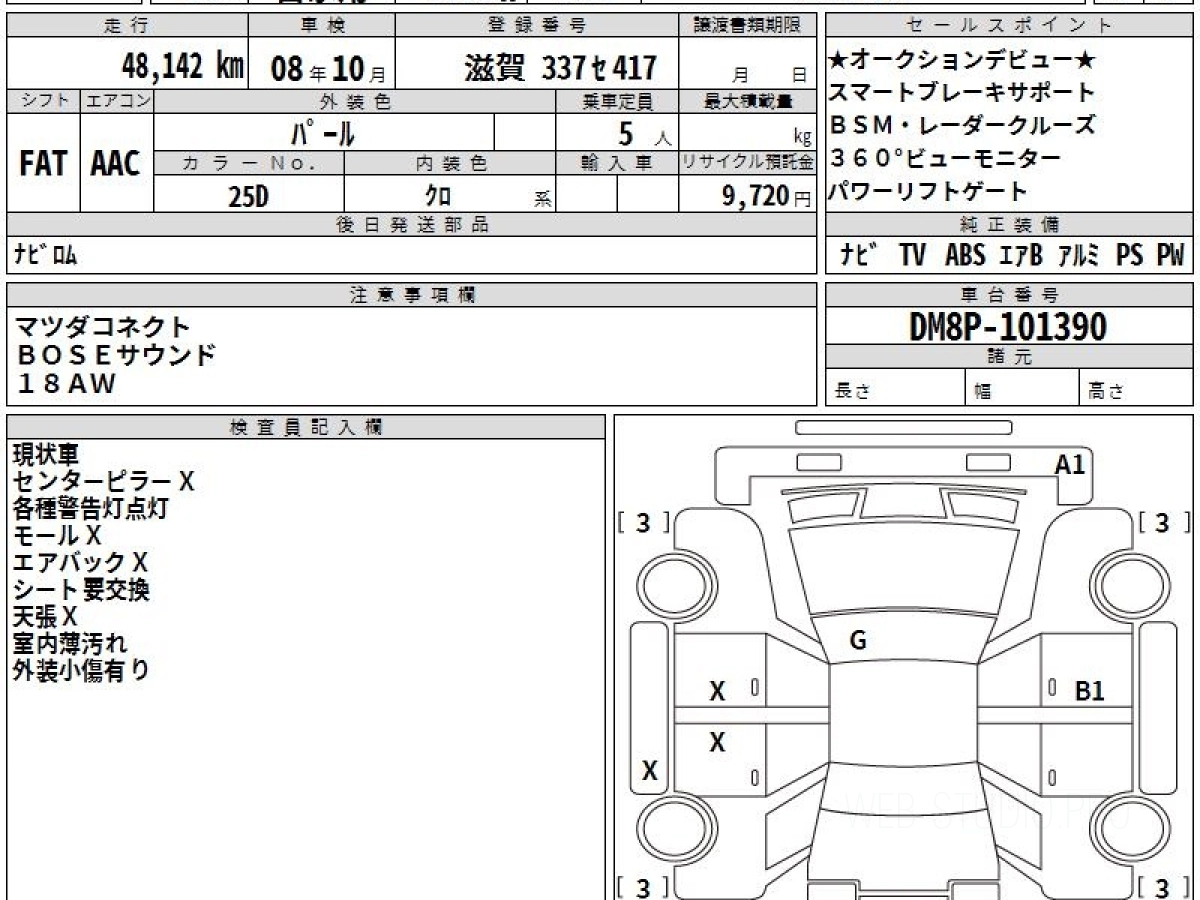Image resolution: width=1200 pixels, height=900 pixels.
Task: Select the マツダコネクト note
Action: (x=102, y=327)
